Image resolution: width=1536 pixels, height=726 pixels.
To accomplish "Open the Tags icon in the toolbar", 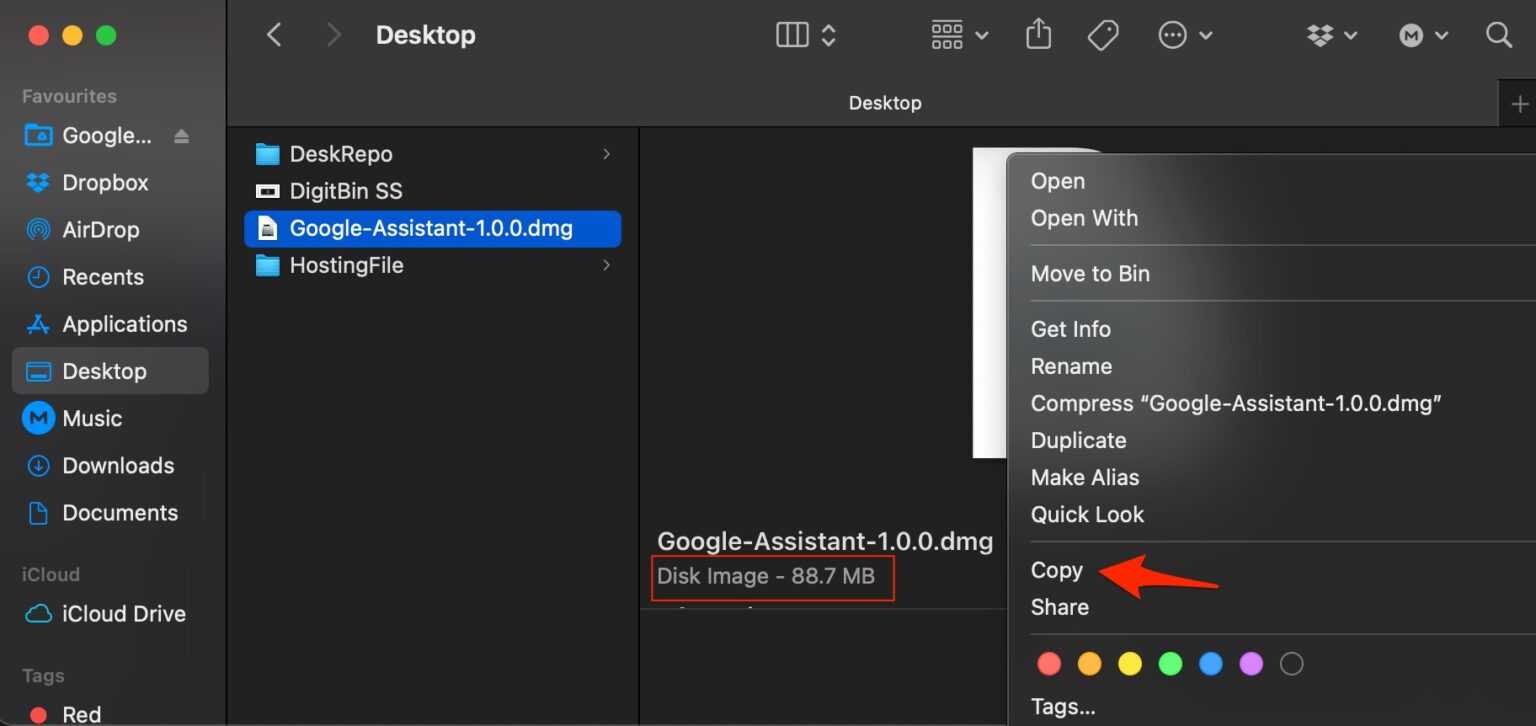I will (1102, 35).
